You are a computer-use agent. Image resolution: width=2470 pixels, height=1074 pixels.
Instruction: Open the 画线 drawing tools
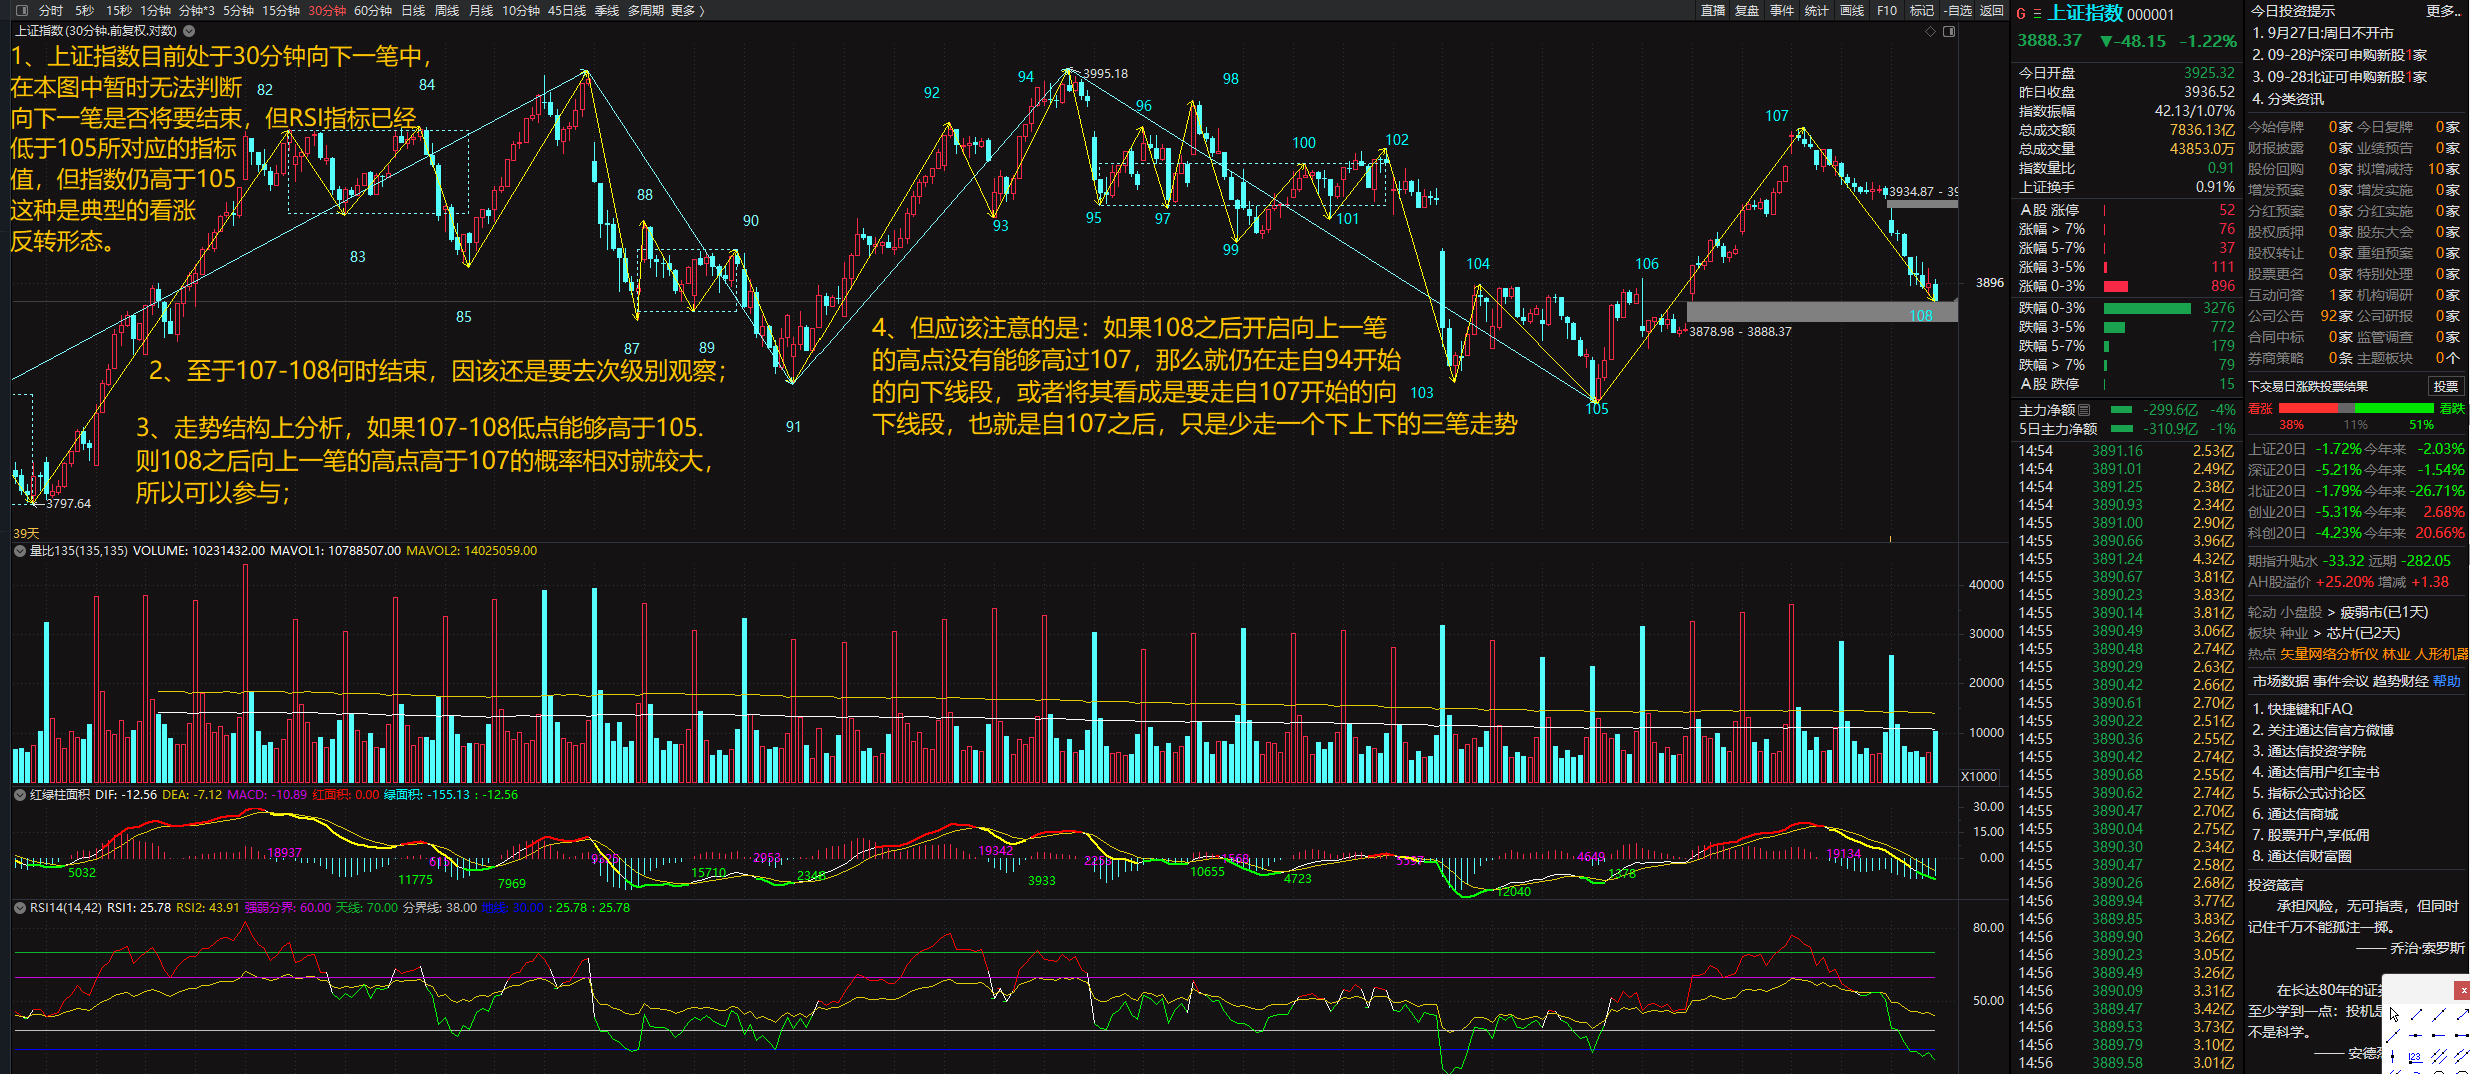pyautogui.click(x=1852, y=10)
